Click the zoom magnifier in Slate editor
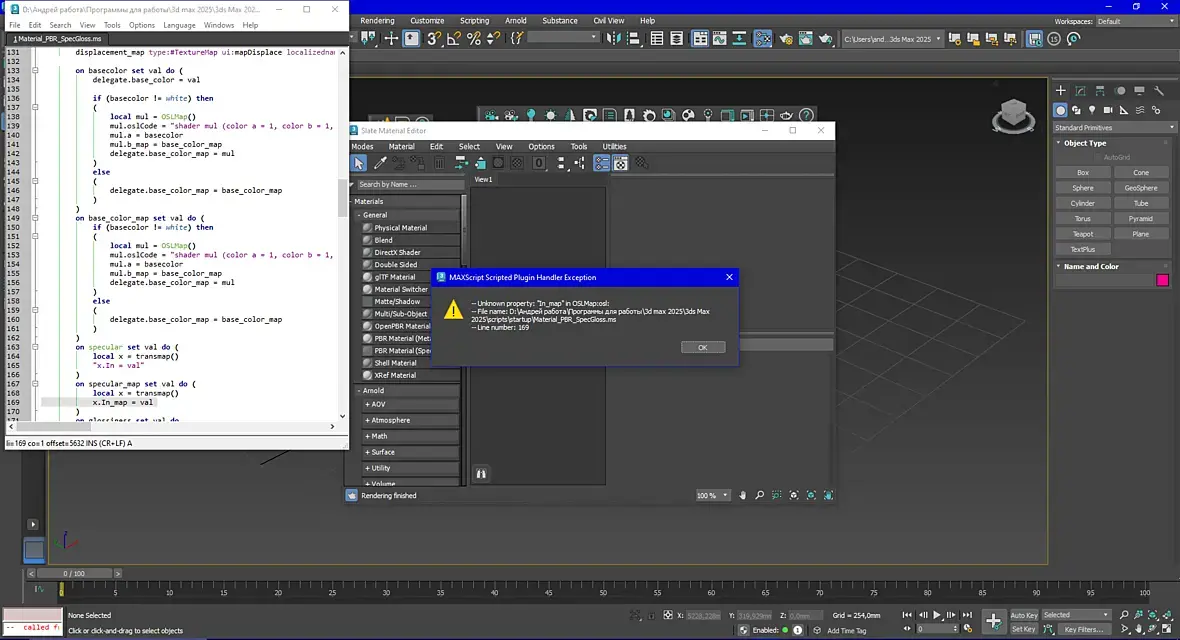 759,495
